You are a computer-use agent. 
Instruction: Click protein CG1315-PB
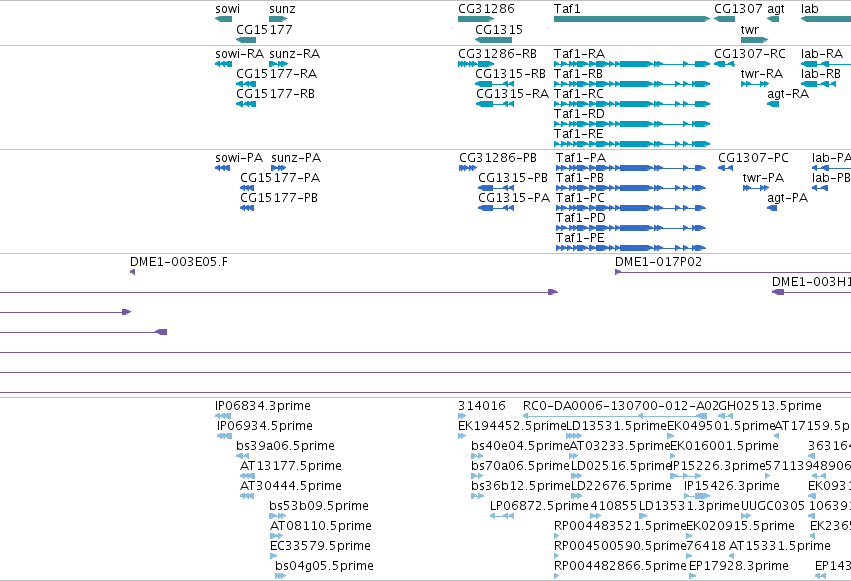pos(513,178)
